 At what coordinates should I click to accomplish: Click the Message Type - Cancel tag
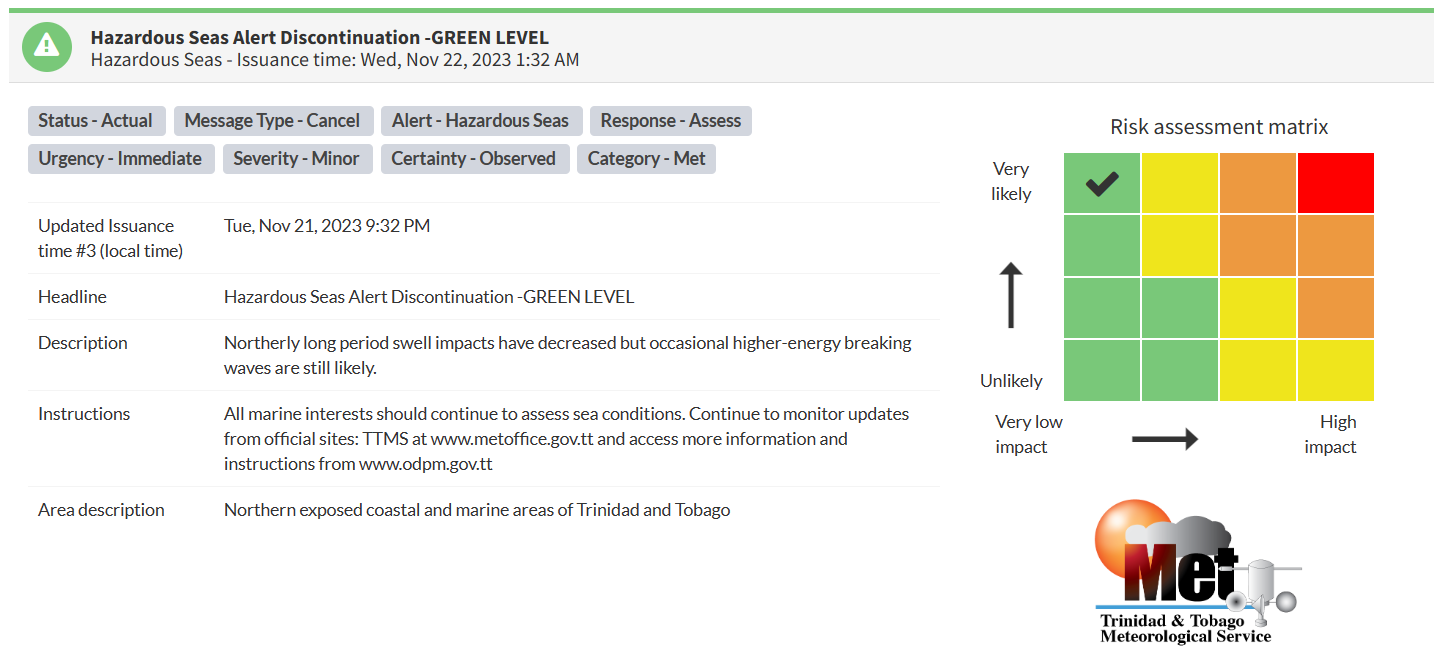click(x=272, y=121)
